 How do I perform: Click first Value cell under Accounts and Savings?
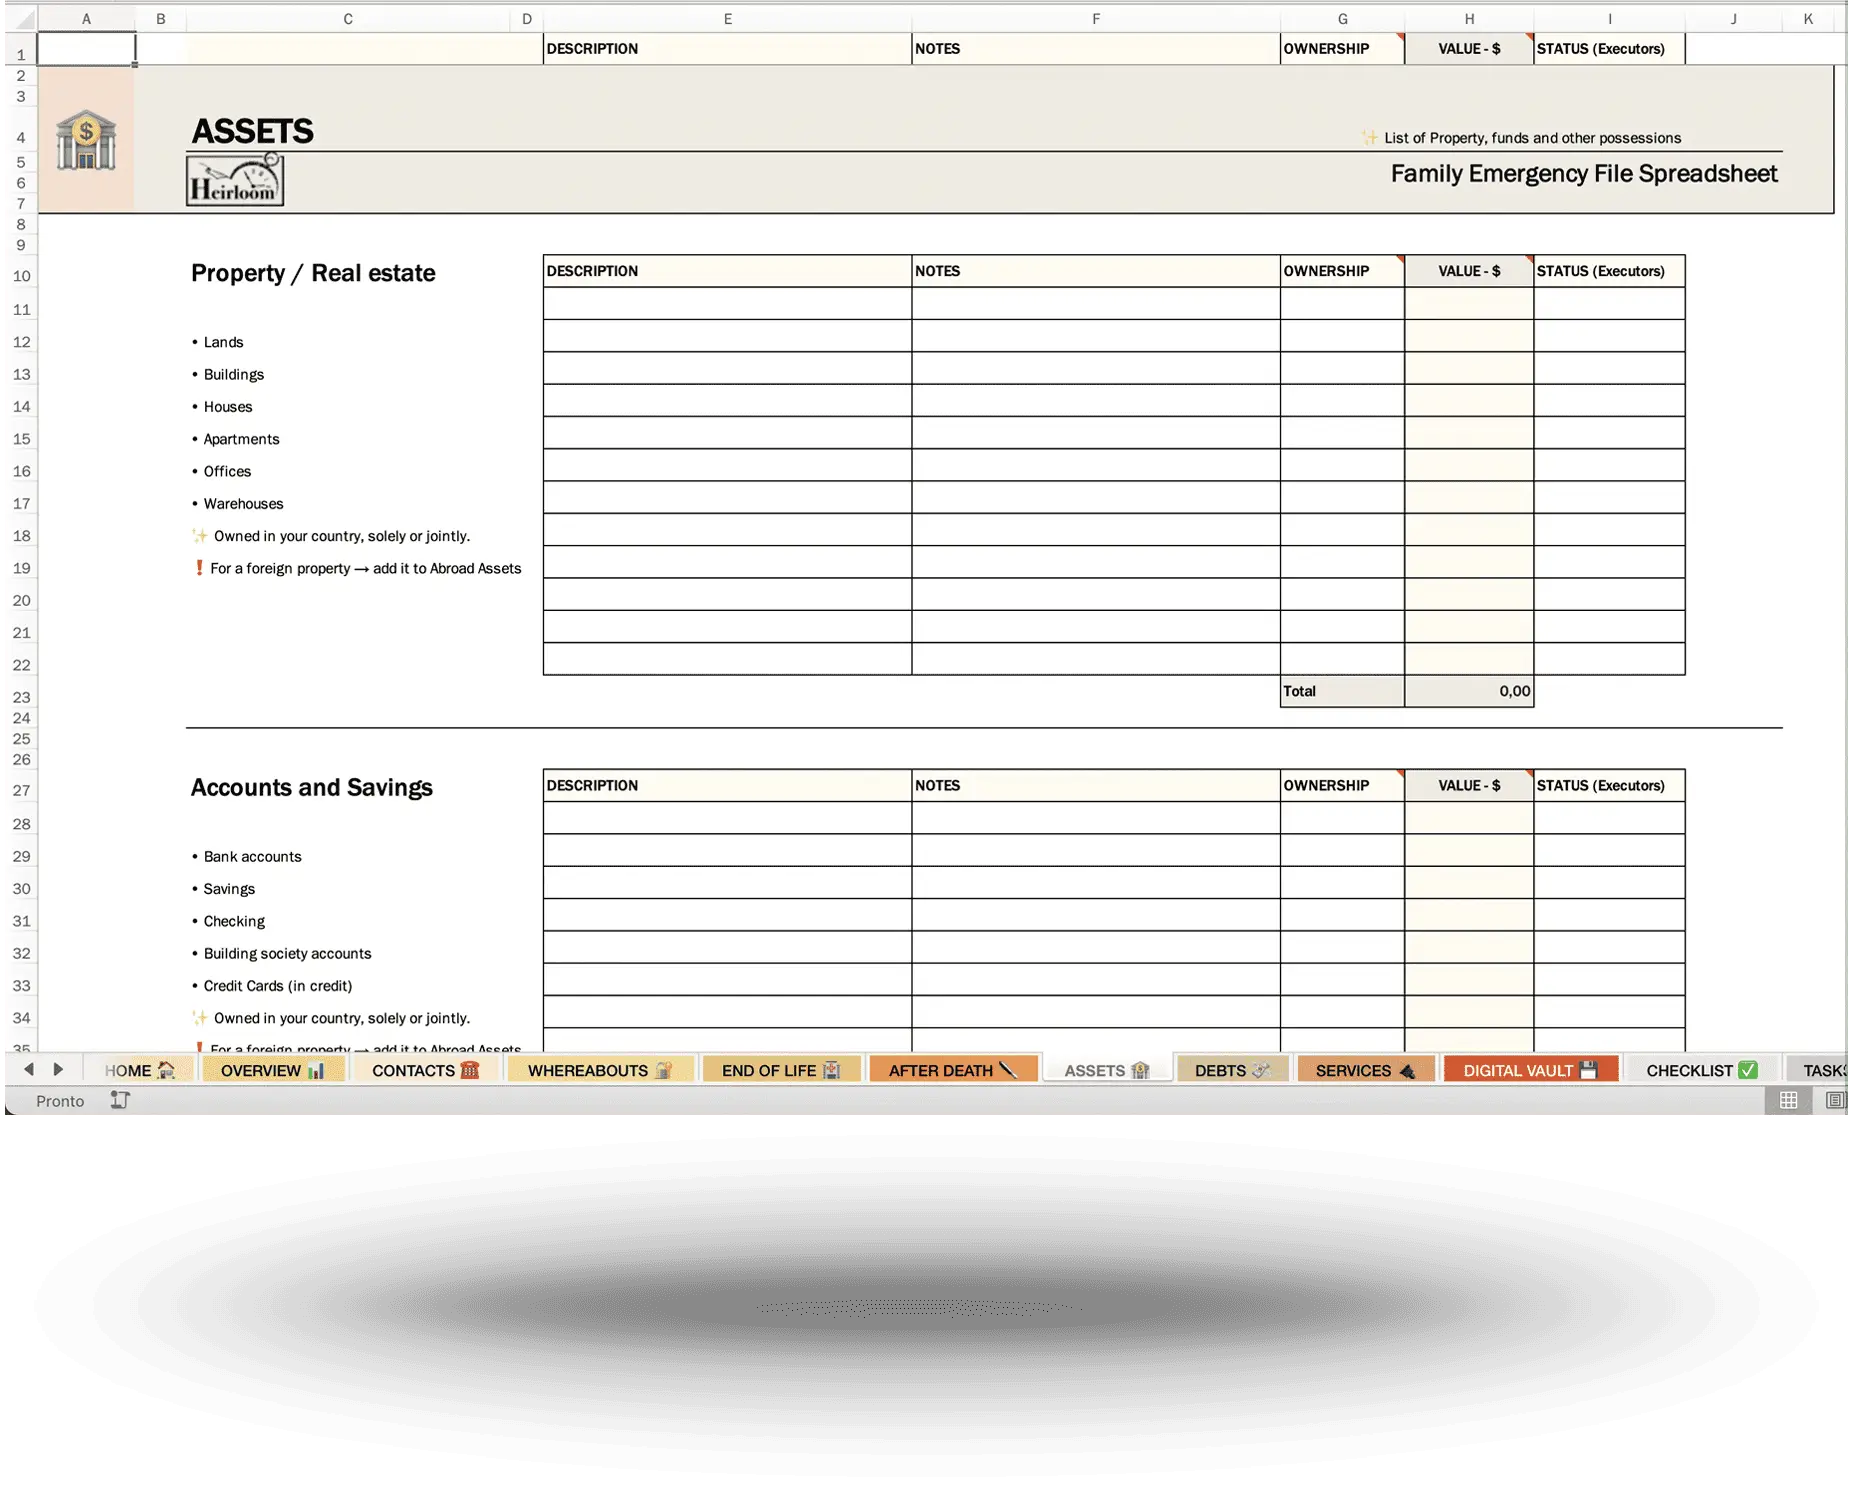point(1468,818)
